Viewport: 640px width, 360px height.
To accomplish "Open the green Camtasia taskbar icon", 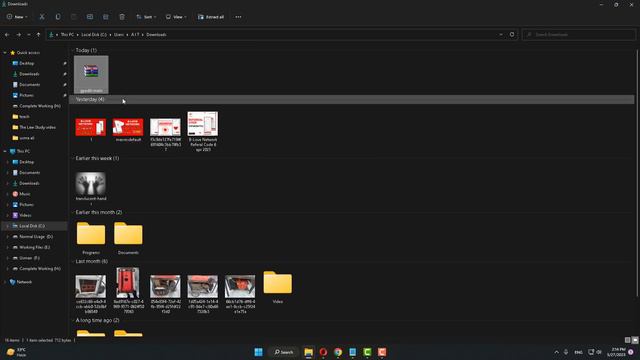I will click(x=367, y=352).
